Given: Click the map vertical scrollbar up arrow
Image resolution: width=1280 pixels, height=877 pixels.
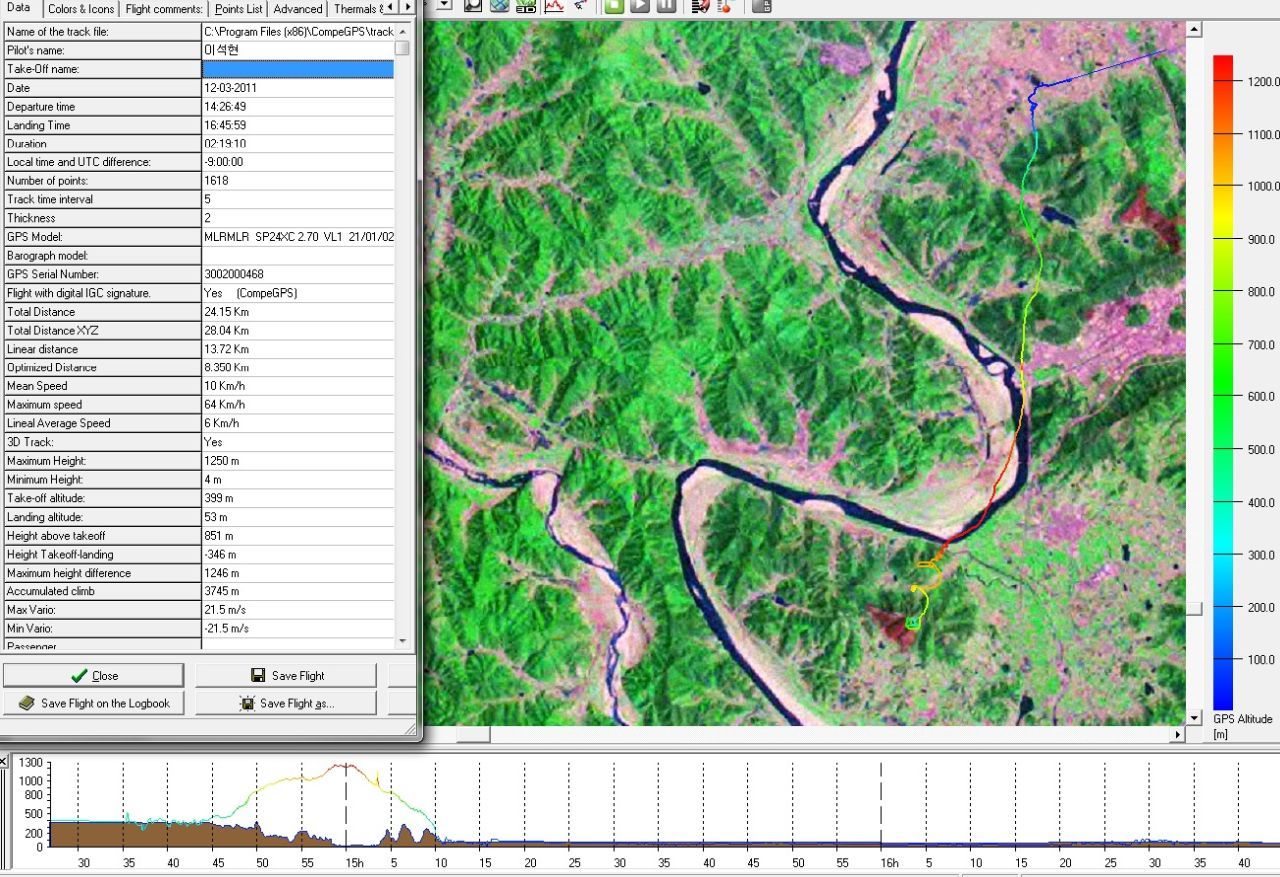Looking at the screenshot, I should tap(1194, 30).
